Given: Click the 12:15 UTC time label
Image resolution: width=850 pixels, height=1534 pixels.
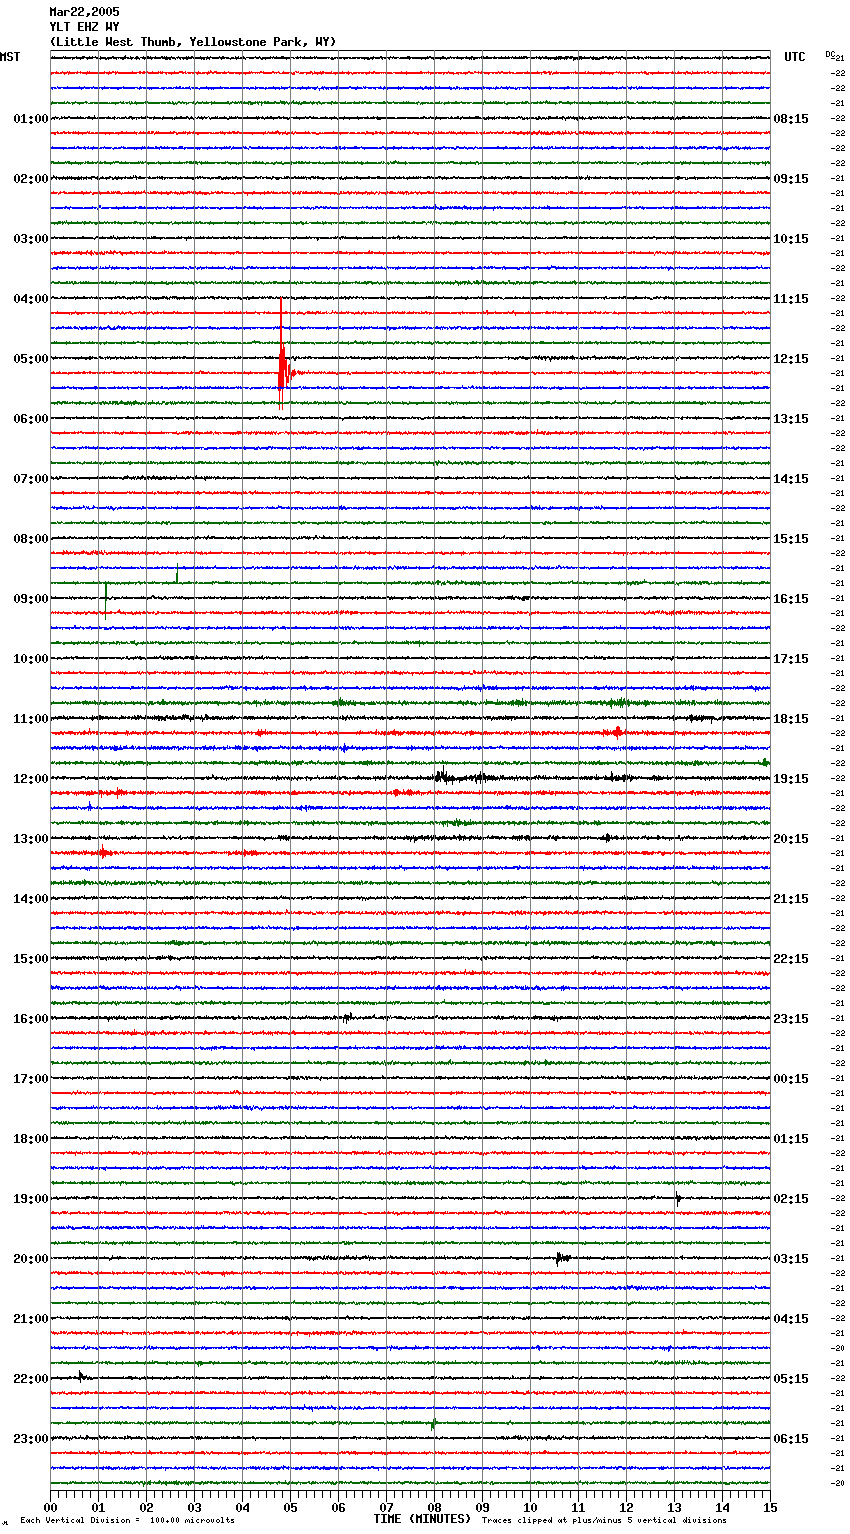Looking at the screenshot, I should point(791,359).
